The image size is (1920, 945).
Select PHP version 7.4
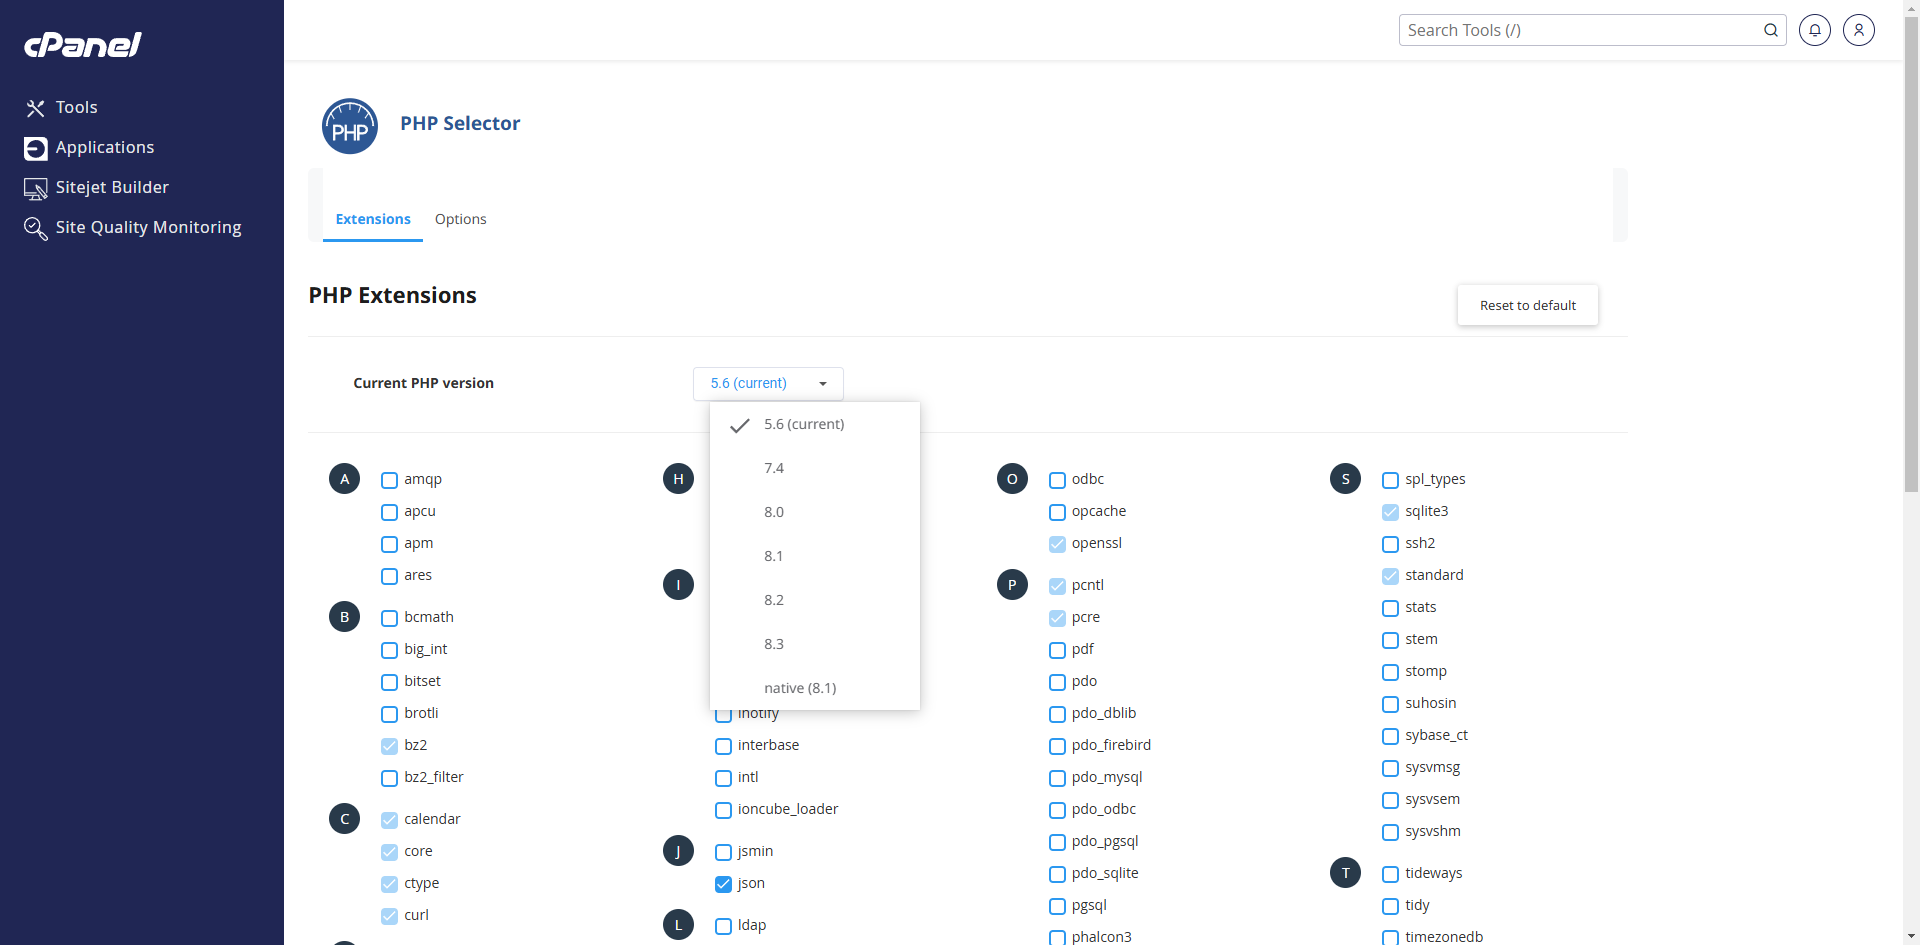click(815, 468)
